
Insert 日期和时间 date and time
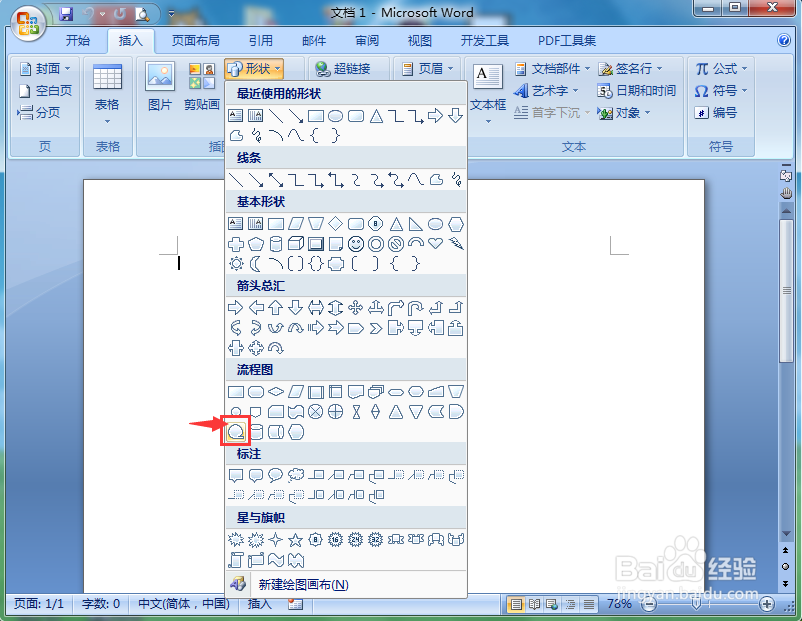point(636,91)
